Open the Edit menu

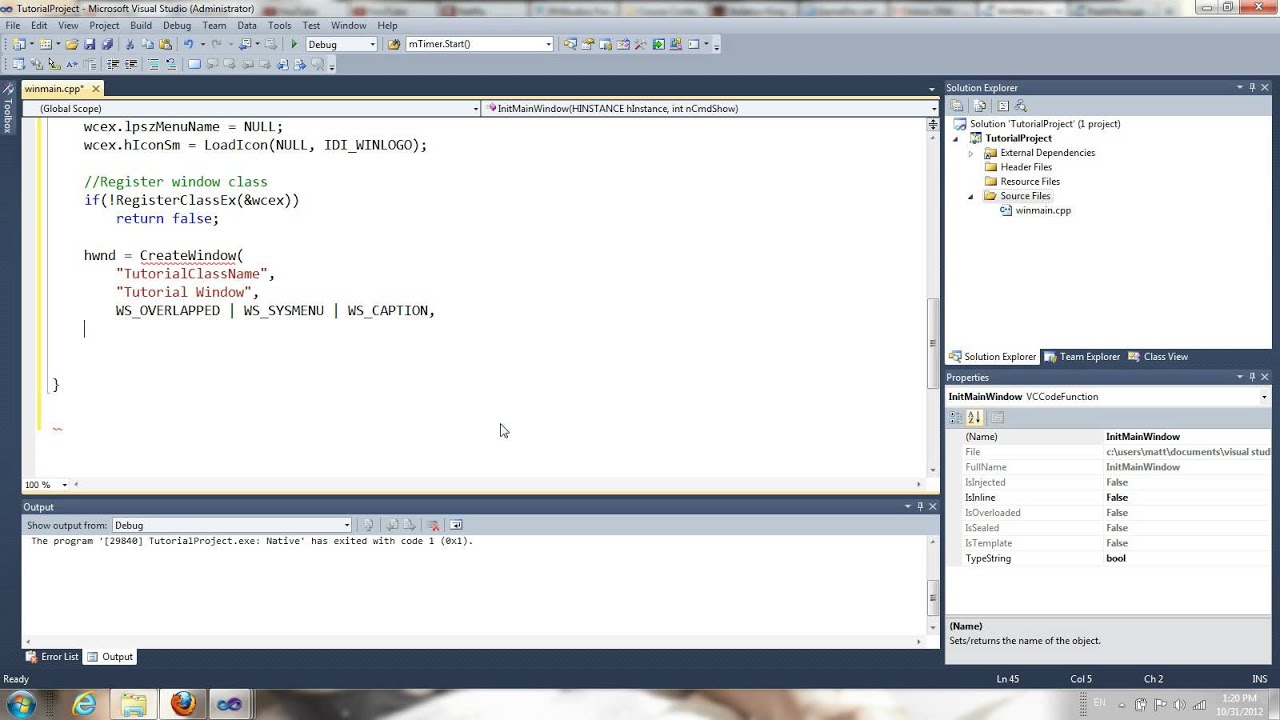pos(39,25)
